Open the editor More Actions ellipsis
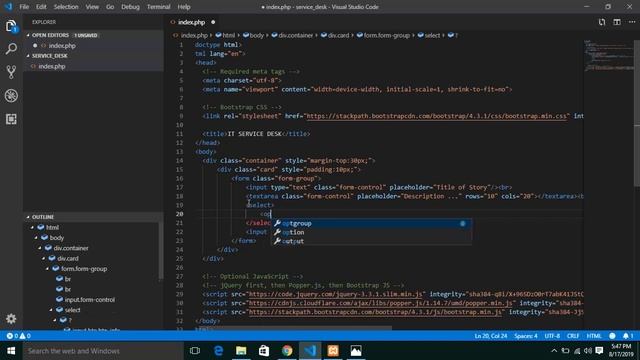 (x=632, y=22)
